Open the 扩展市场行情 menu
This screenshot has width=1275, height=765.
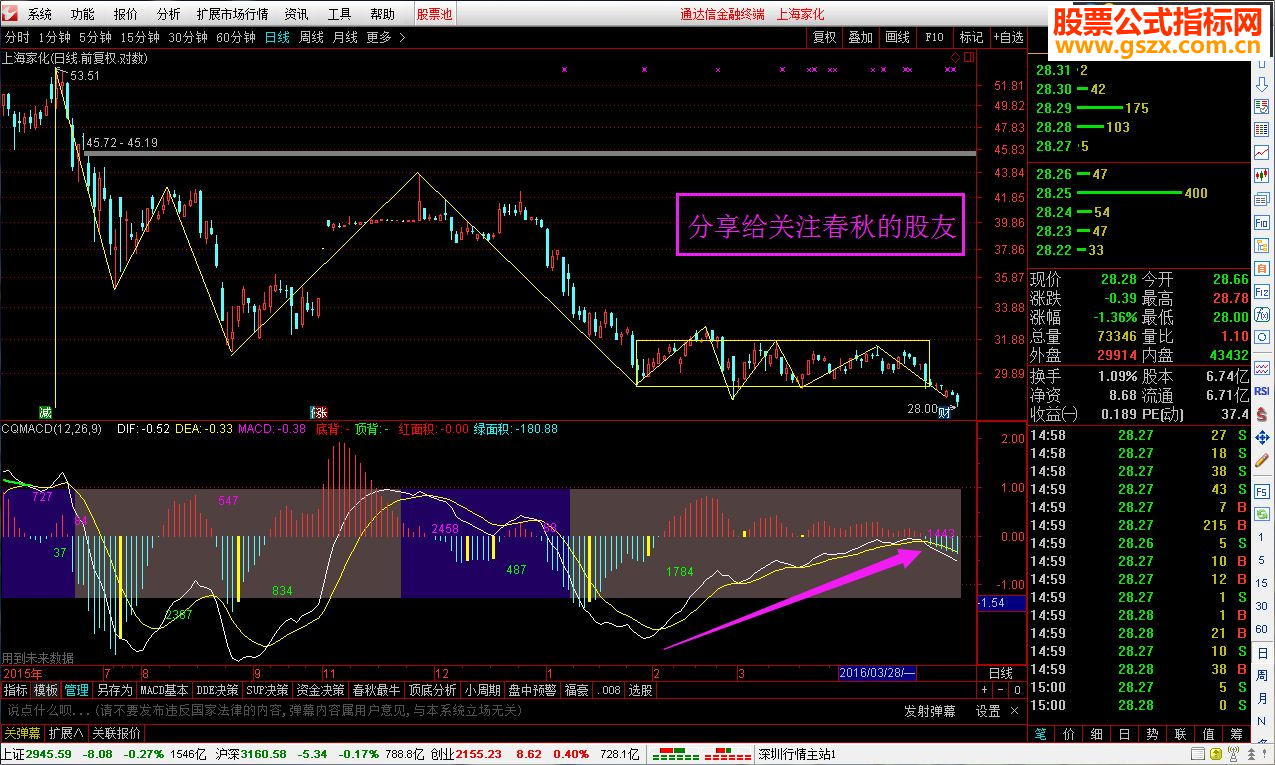coord(233,14)
